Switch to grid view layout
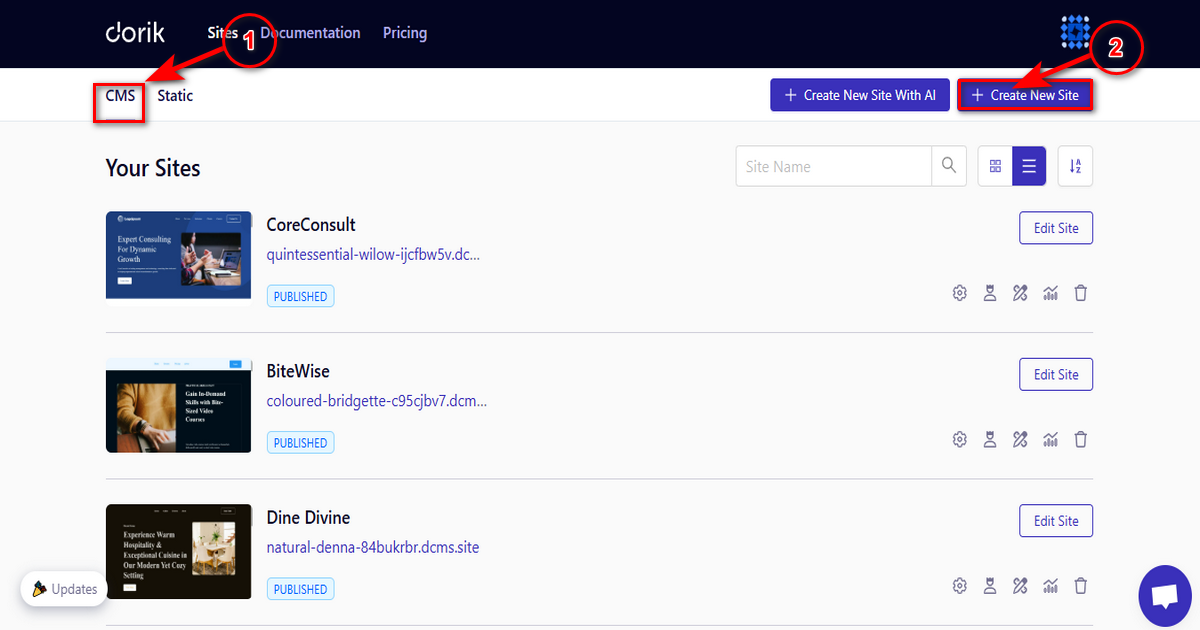Image resolution: width=1200 pixels, height=630 pixels. click(995, 166)
